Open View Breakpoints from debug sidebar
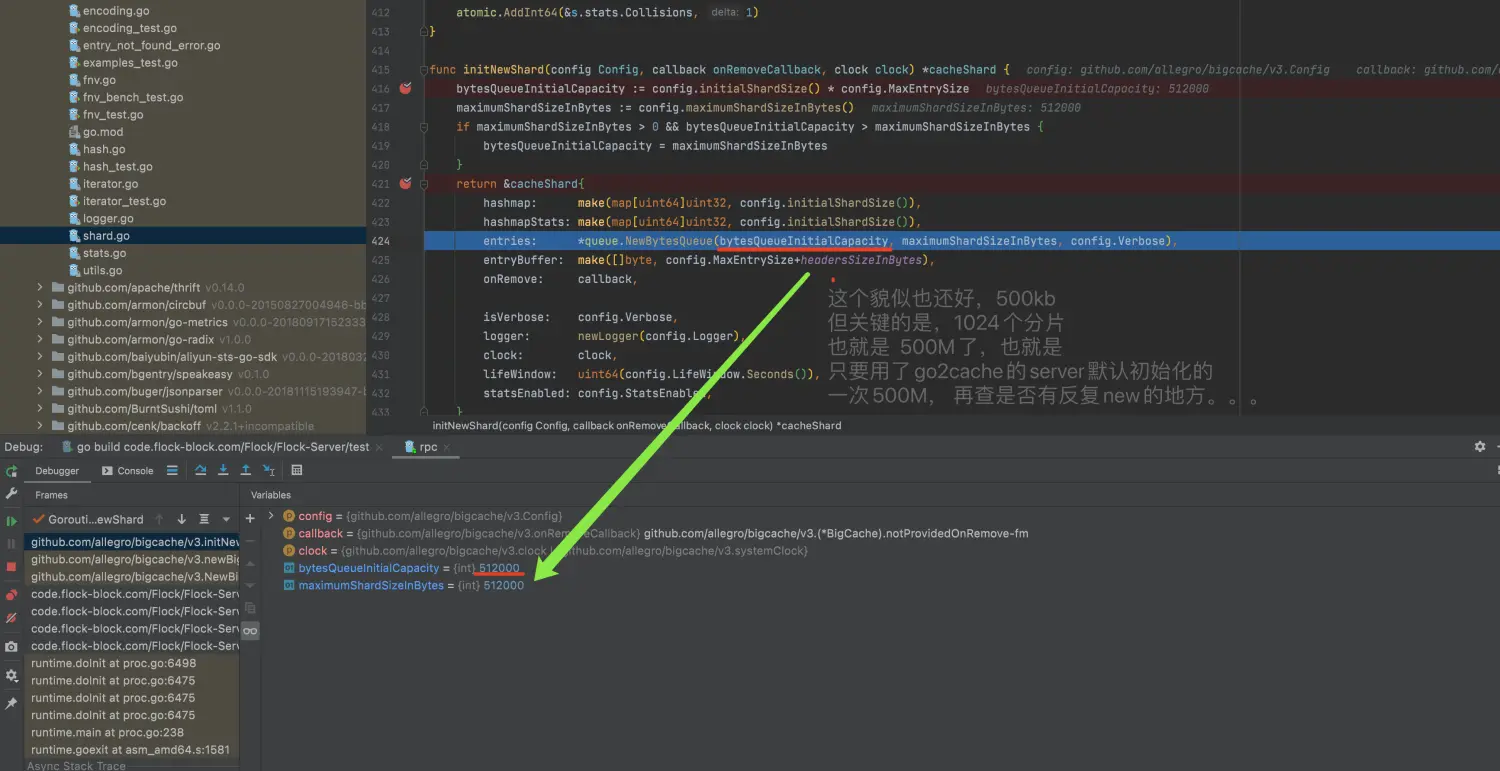 coord(12,595)
